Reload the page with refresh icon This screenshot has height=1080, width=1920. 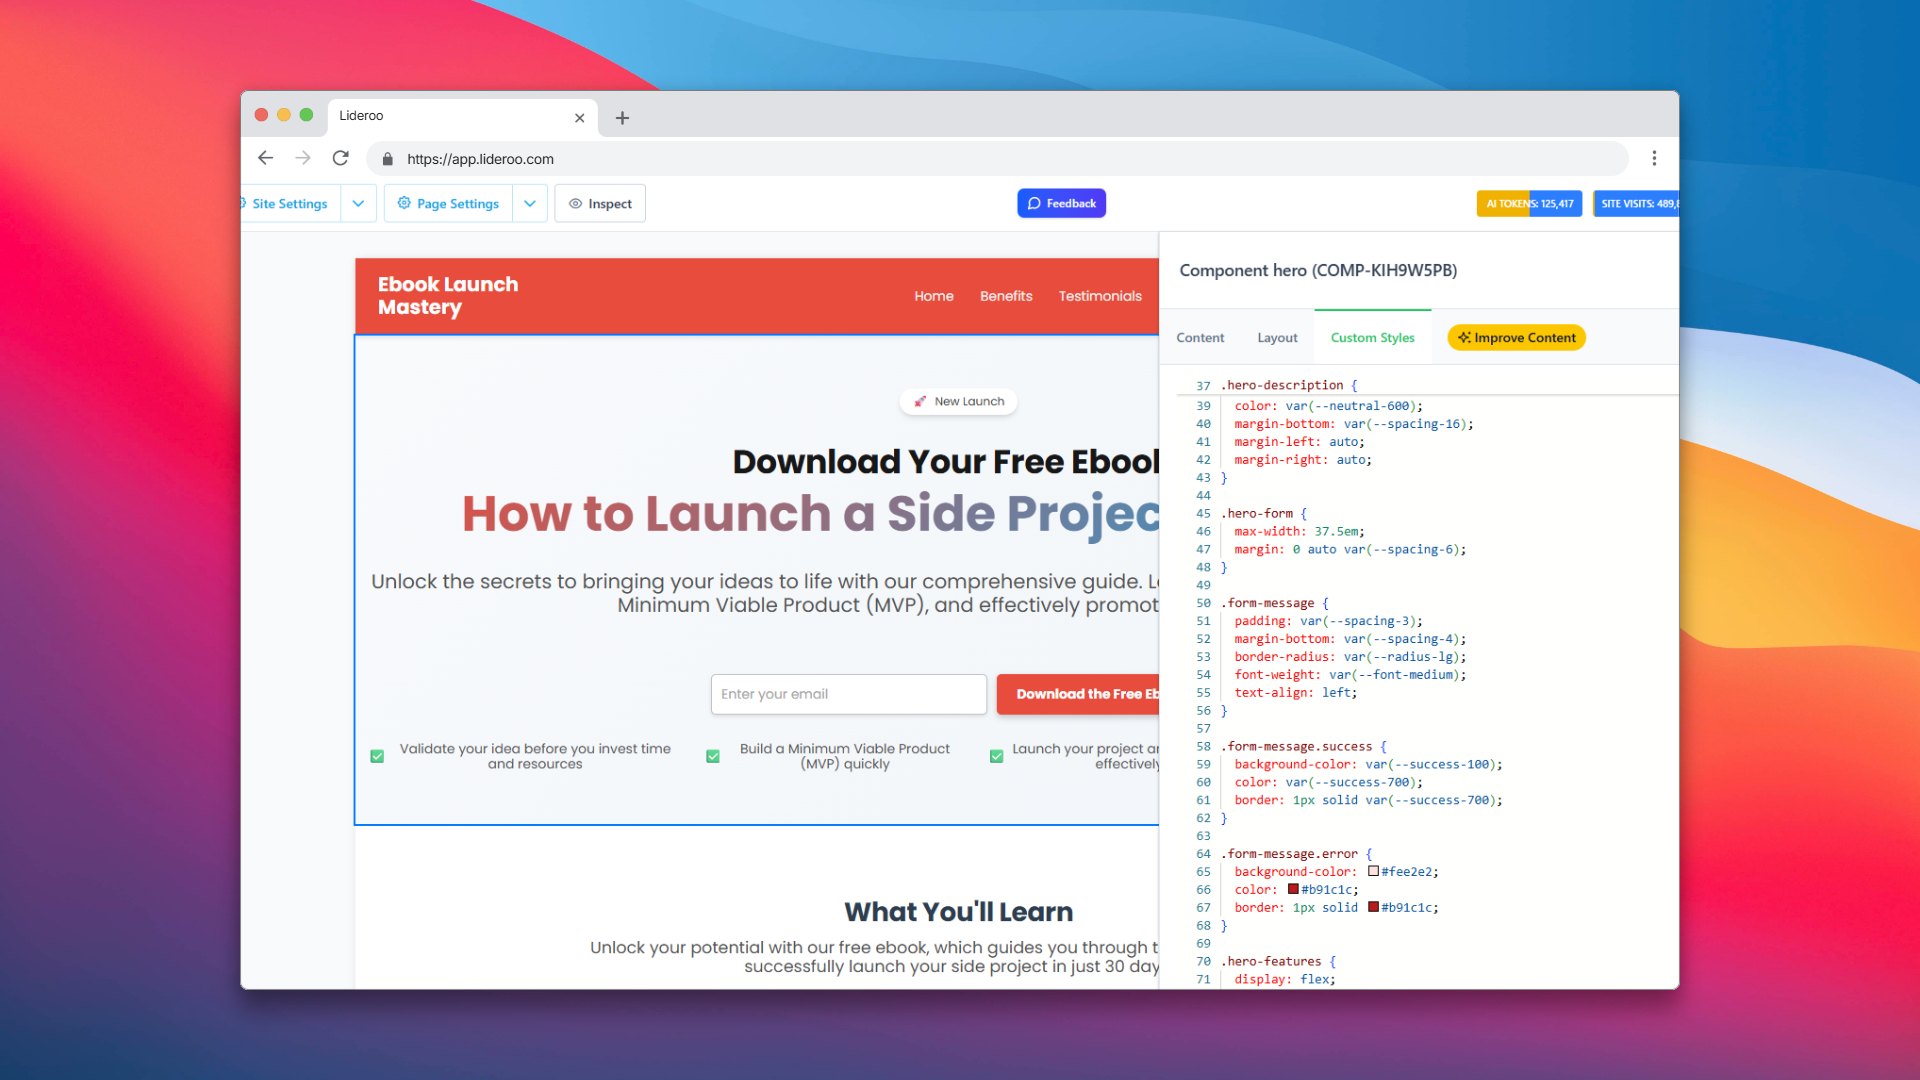click(x=341, y=158)
